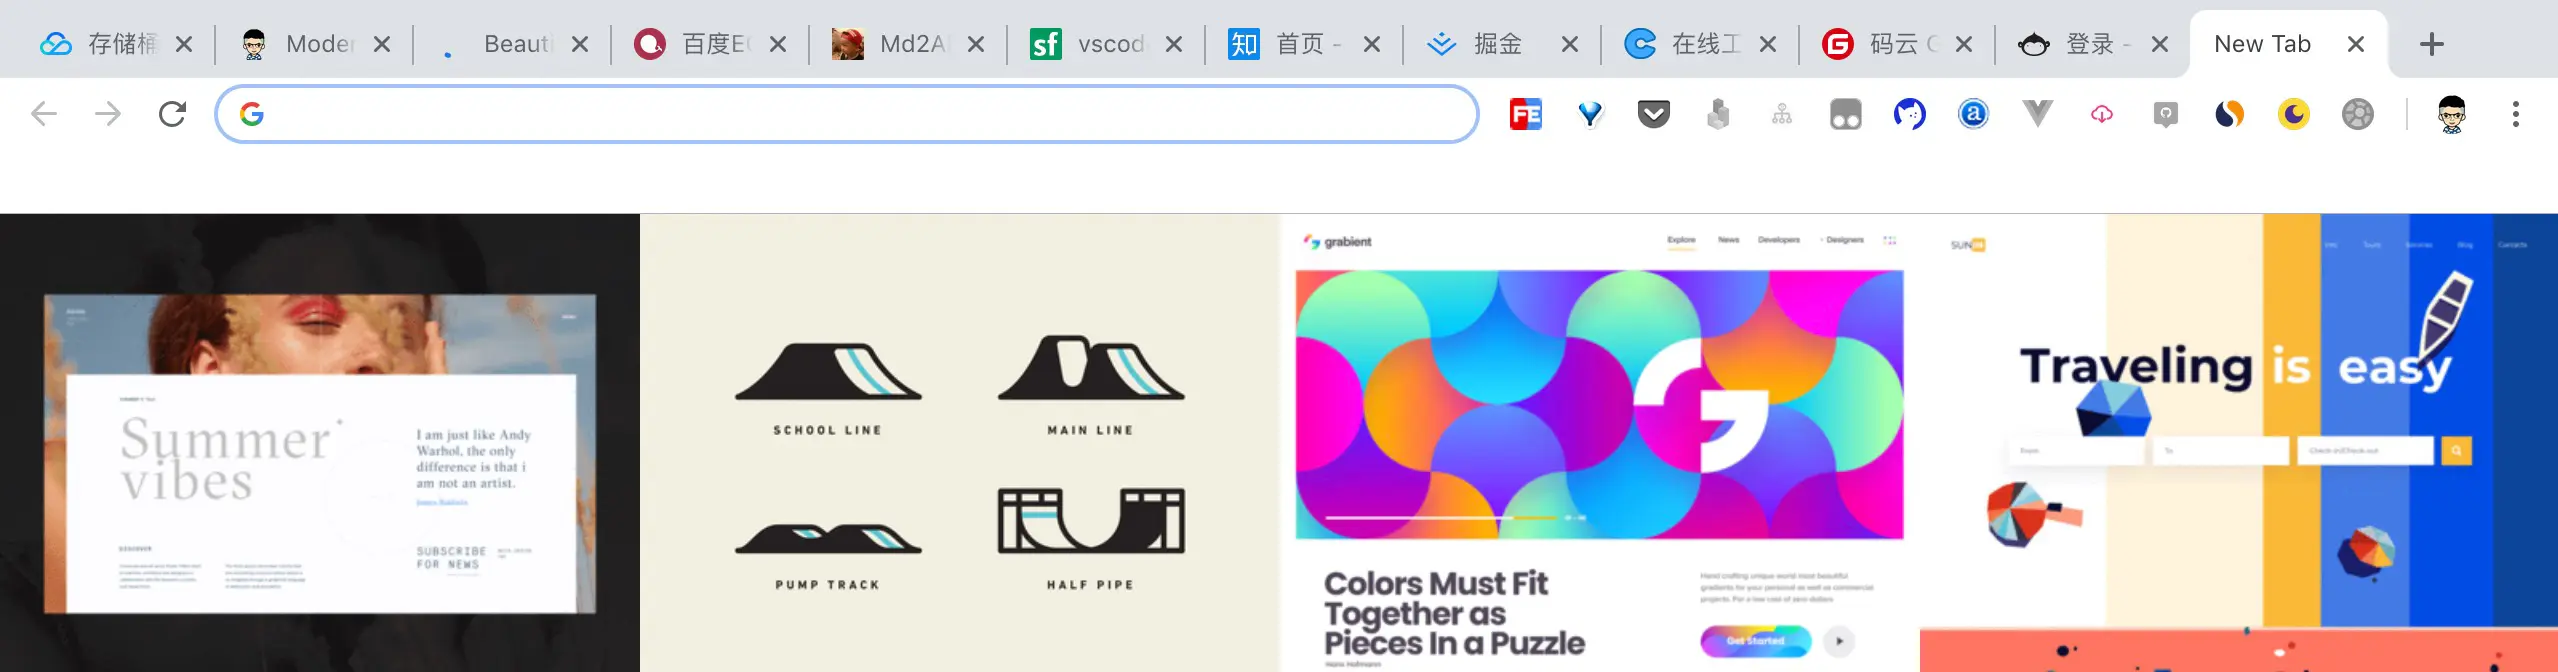Click the red FE extension icon

(1525, 115)
